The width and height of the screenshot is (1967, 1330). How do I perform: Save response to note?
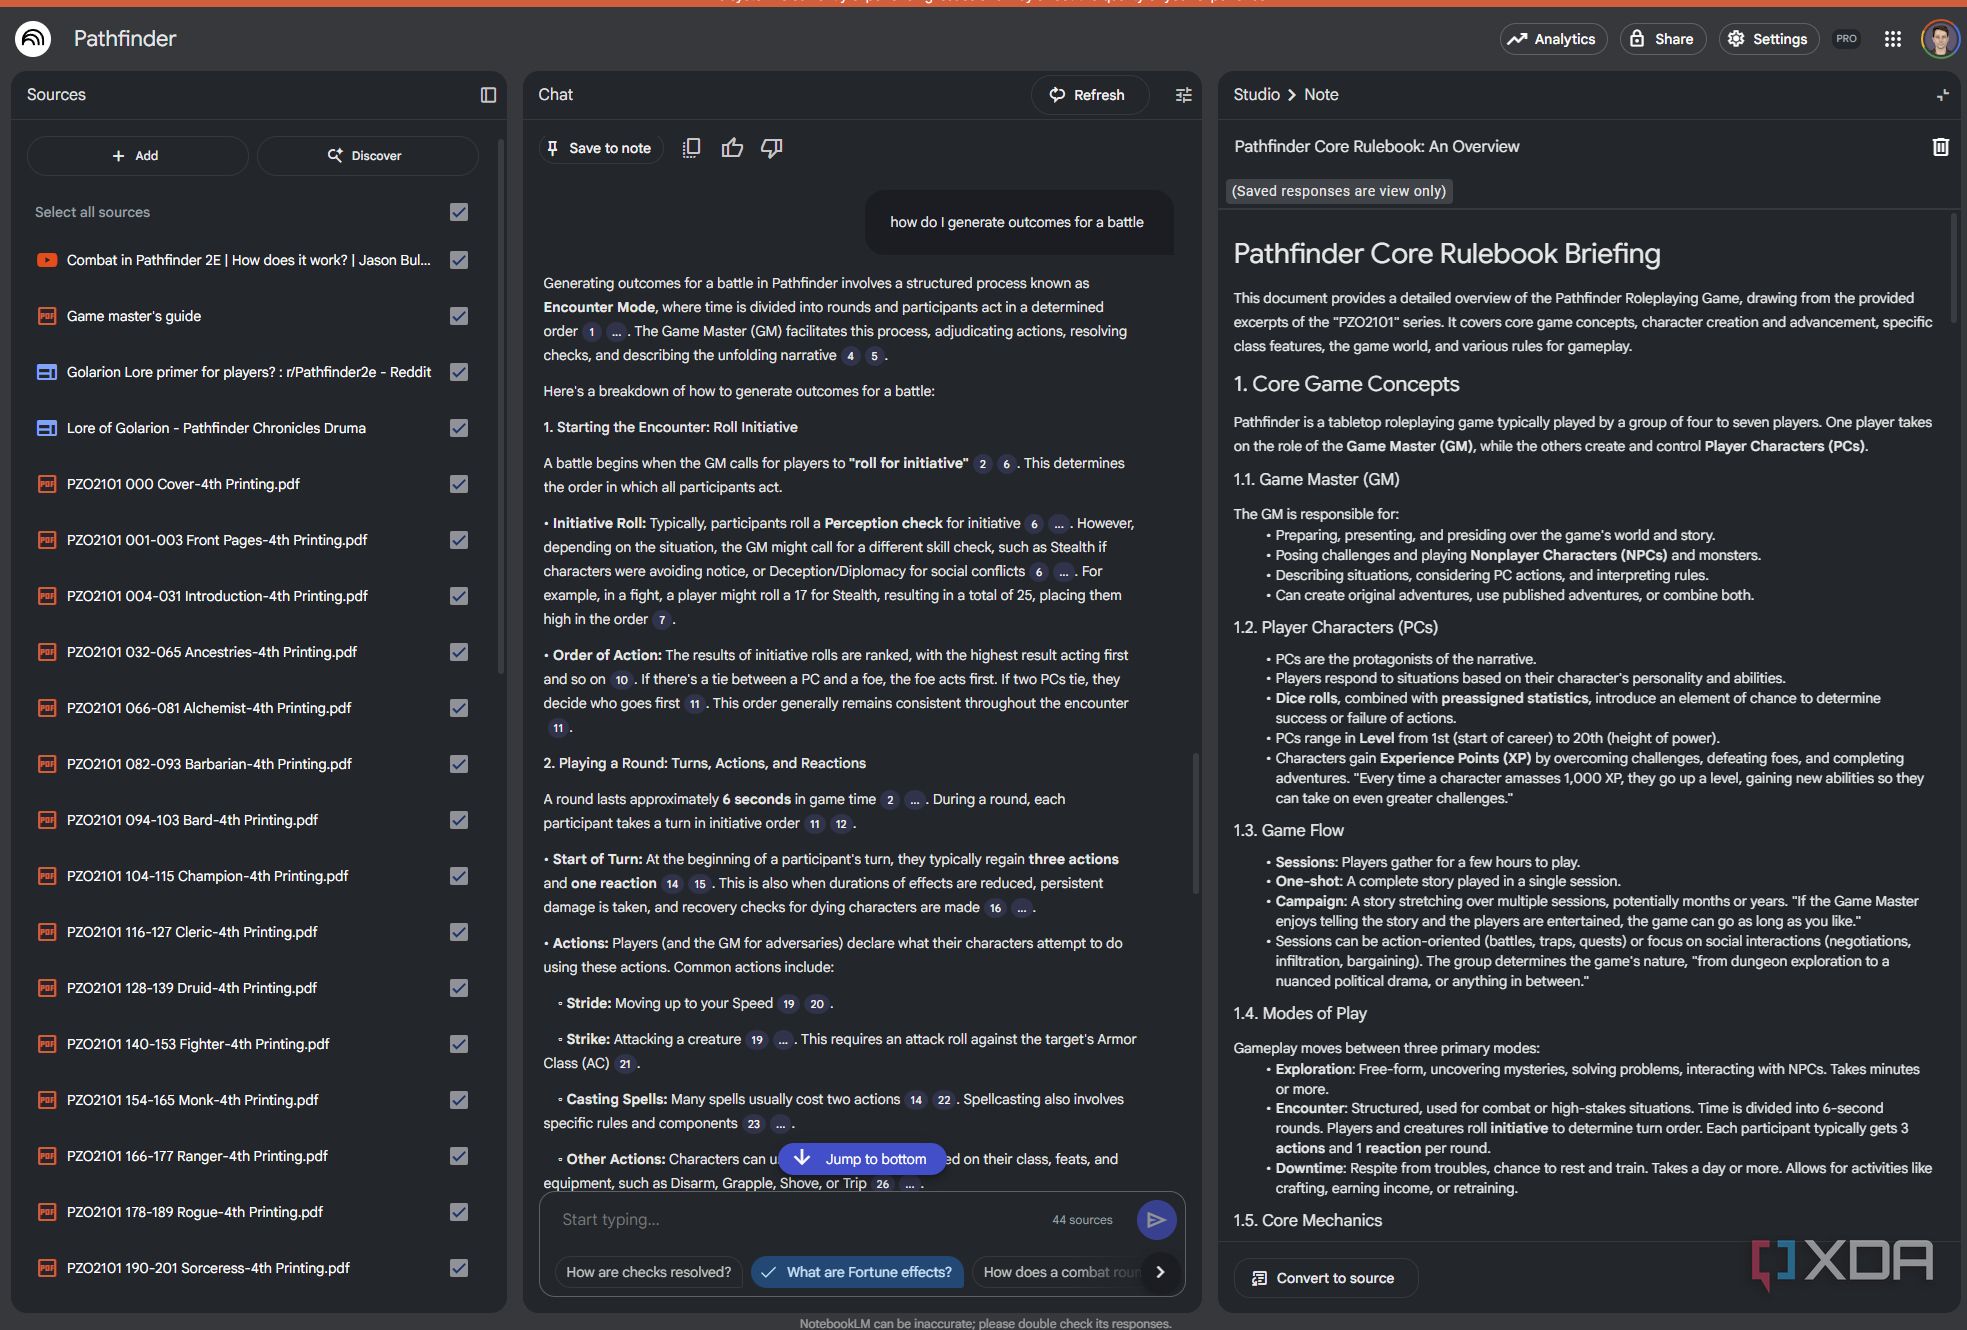coord(600,148)
